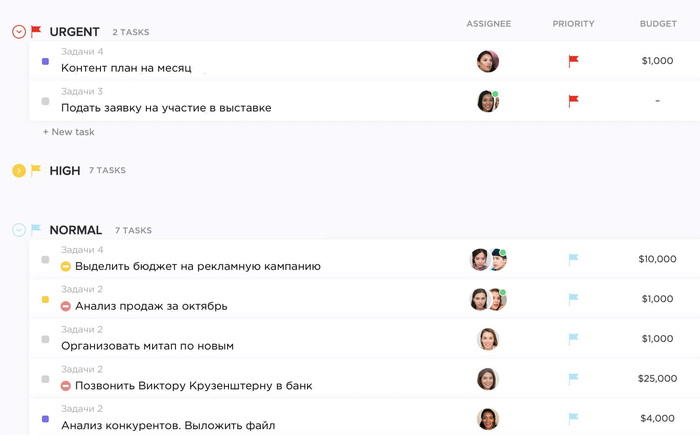Screen dimensions: 700x441
Task: Open task Организовать митап по новым
Action: pyautogui.click(x=147, y=346)
